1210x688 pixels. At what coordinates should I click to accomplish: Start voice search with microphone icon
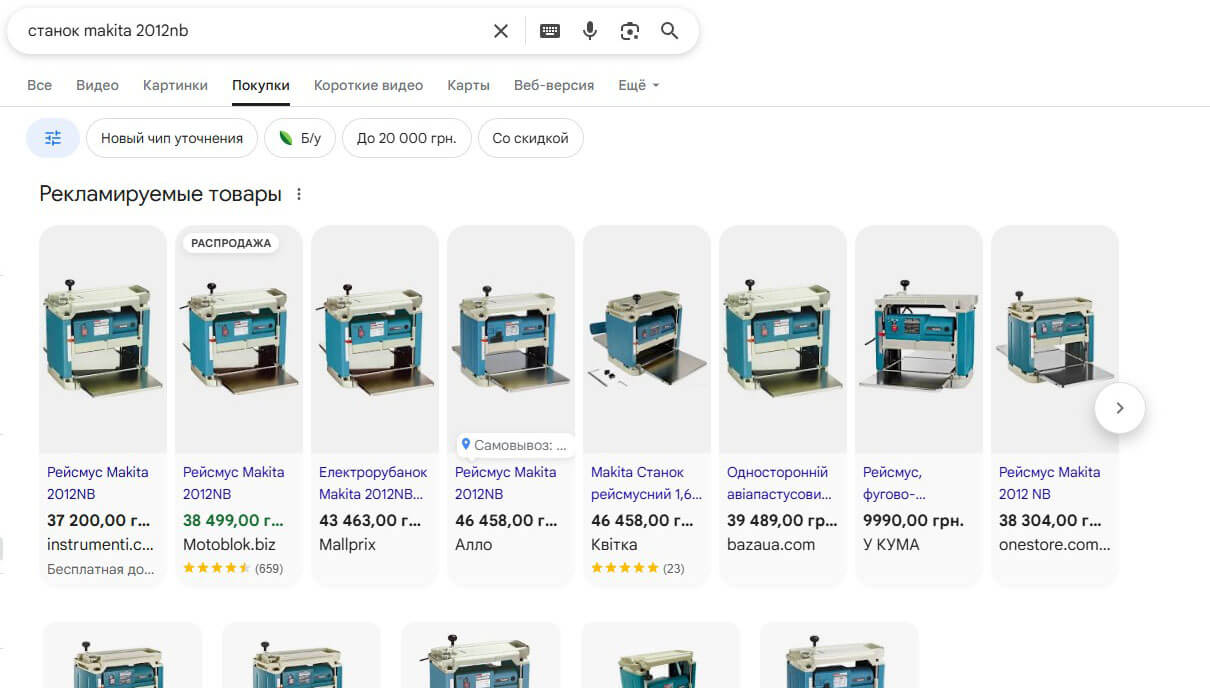point(590,31)
